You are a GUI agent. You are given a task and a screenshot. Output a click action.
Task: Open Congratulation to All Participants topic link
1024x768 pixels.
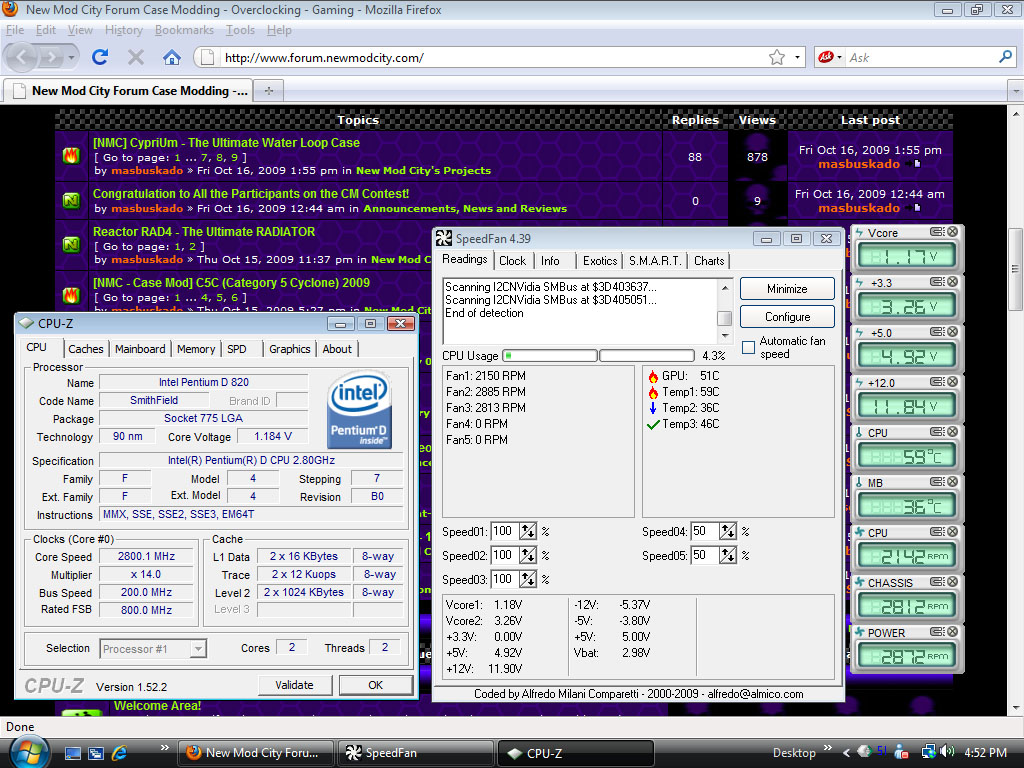(251, 193)
